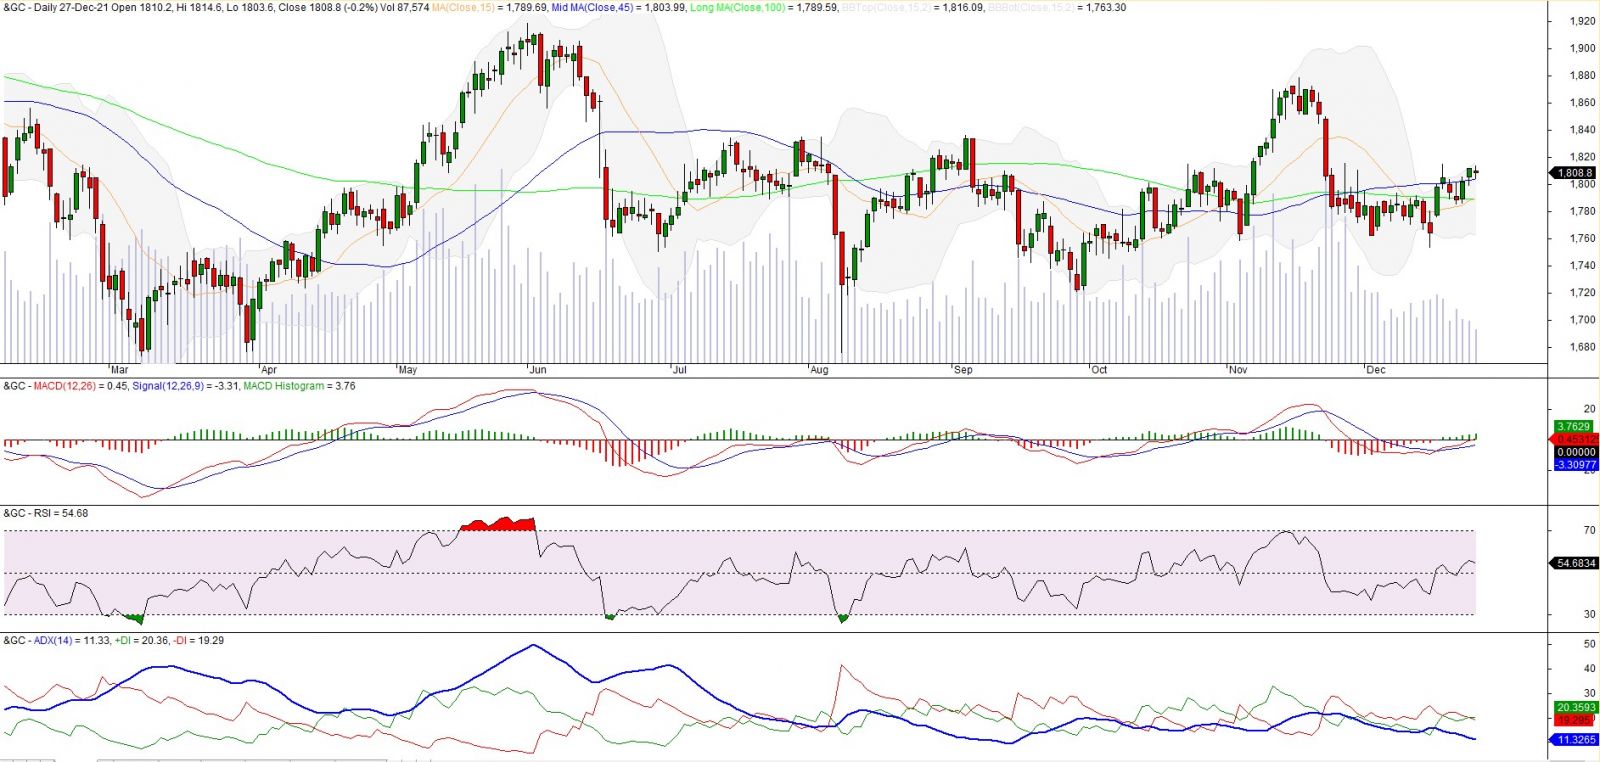The width and height of the screenshot is (1600, 762).
Task: Click the red overbought RSI area near June
Action: tap(498, 524)
